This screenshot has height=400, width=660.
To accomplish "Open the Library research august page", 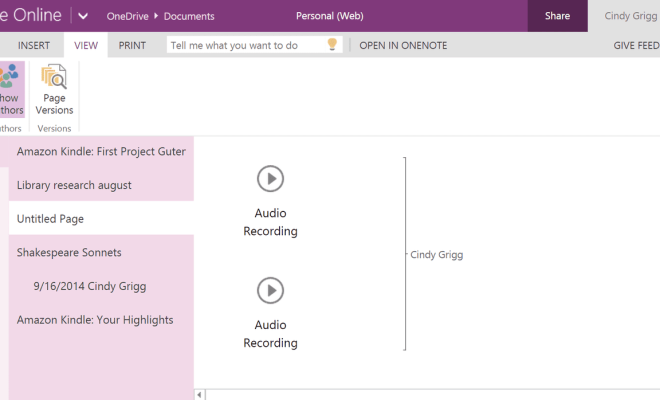I will tap(101, 185).
